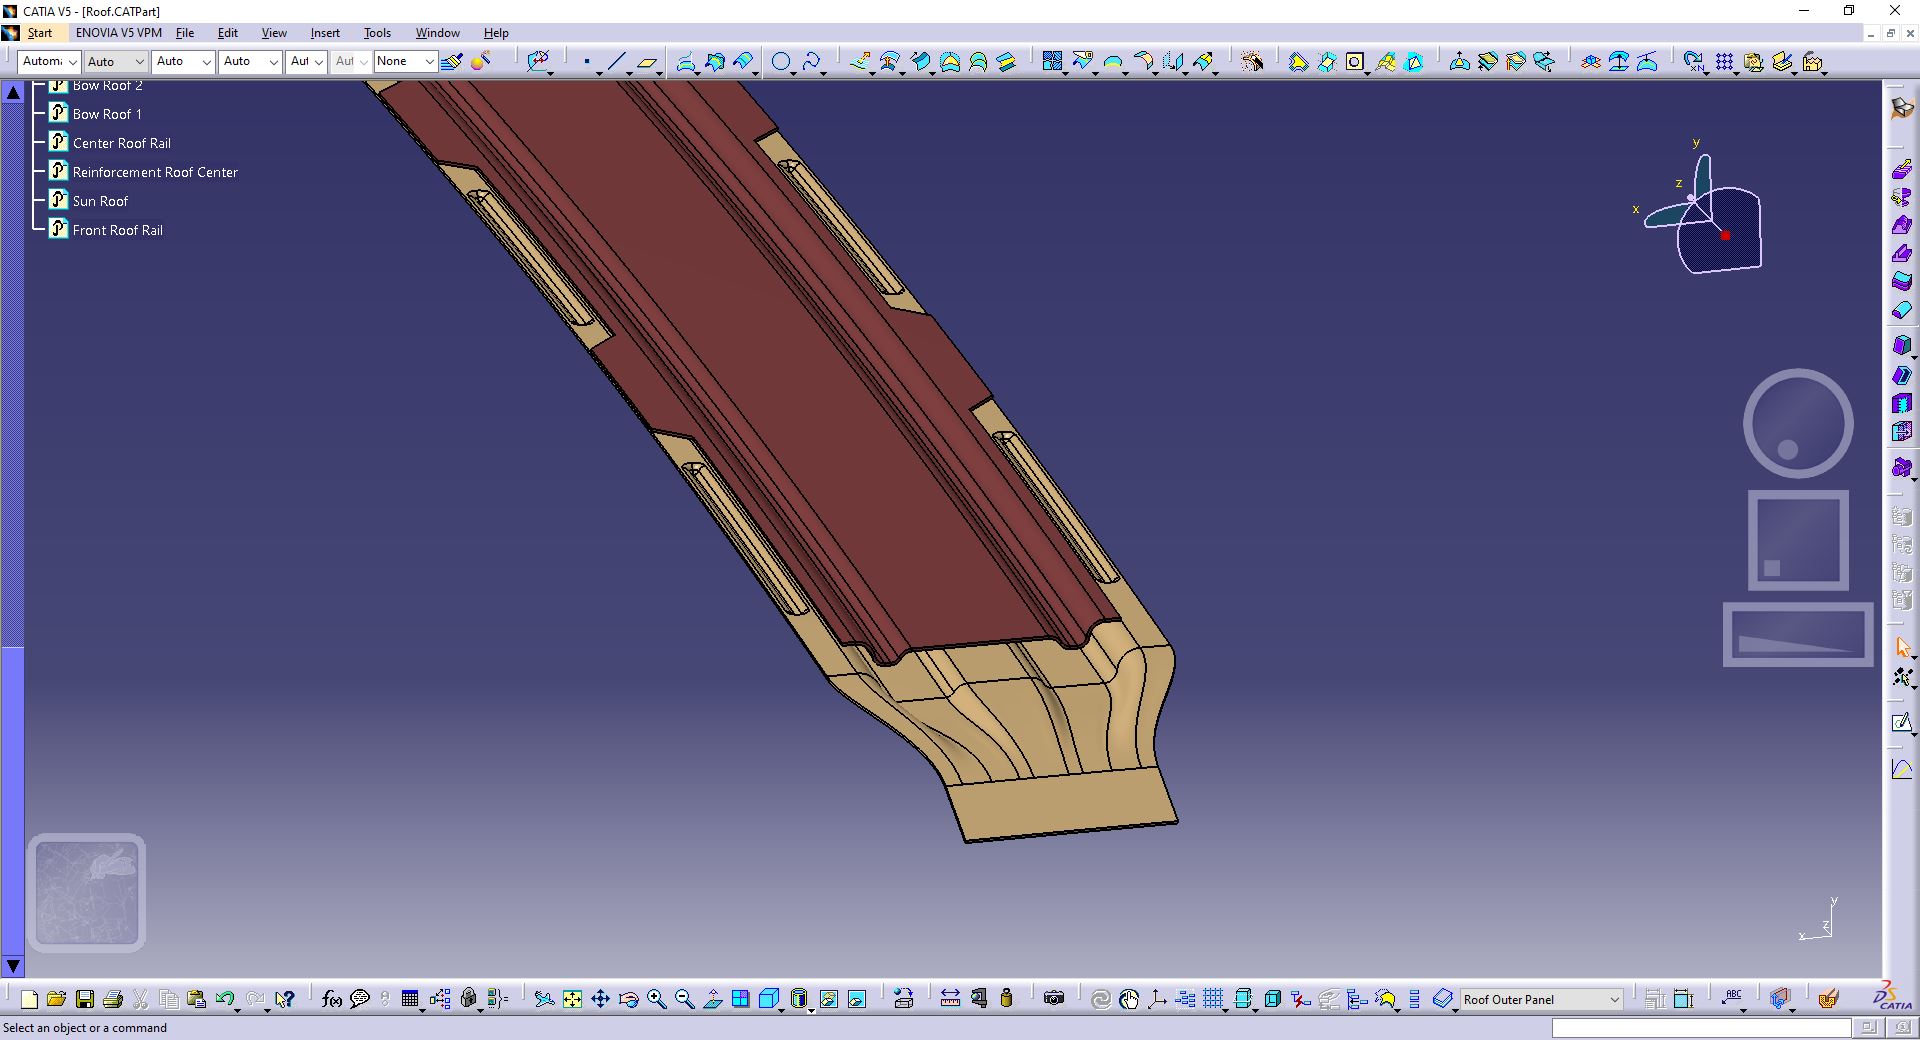Screen dimensions: 1920x1040
Task: Open the Insert menu
Action: pos(325,33)
